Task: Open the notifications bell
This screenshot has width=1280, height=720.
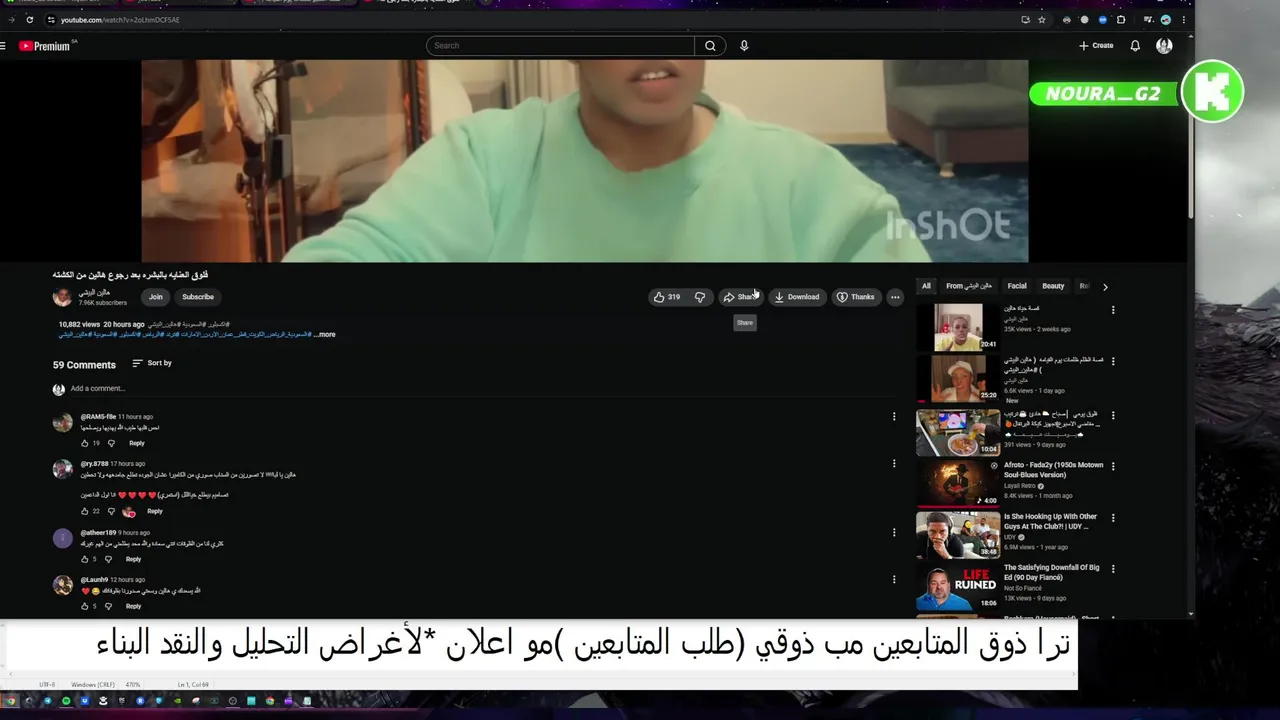Action: [x=1135, y=46]
